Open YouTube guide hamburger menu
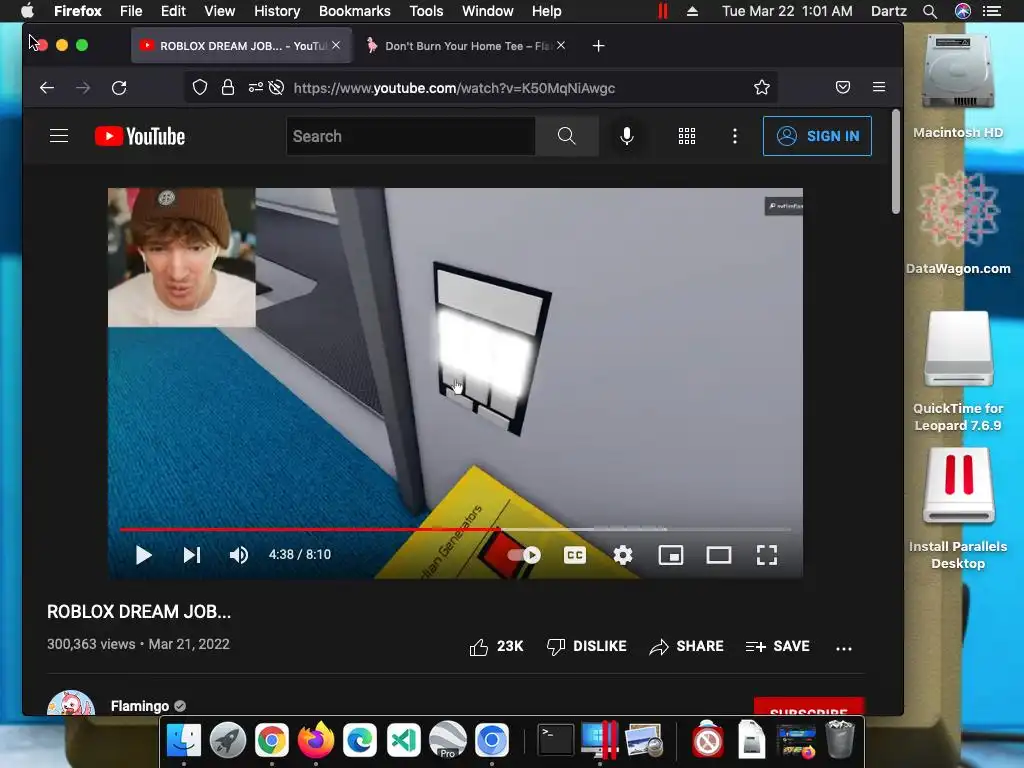The height and width of the screenshot is (768, 1024). [59, 136]
